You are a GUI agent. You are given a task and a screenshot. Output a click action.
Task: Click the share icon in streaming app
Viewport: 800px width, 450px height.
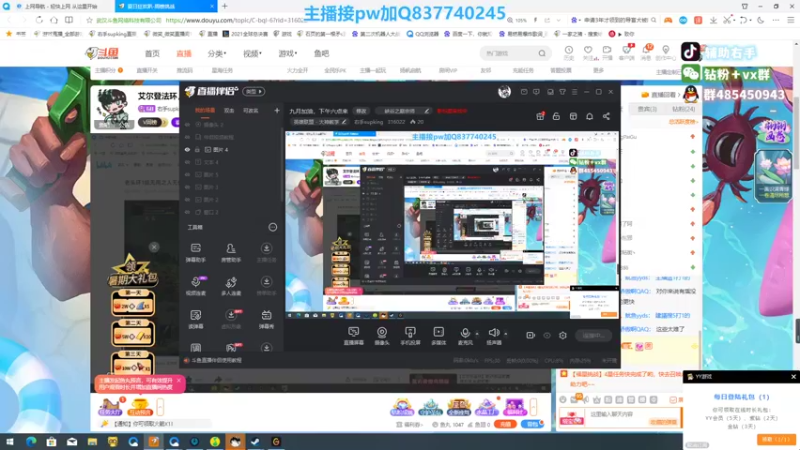point(606,116)
